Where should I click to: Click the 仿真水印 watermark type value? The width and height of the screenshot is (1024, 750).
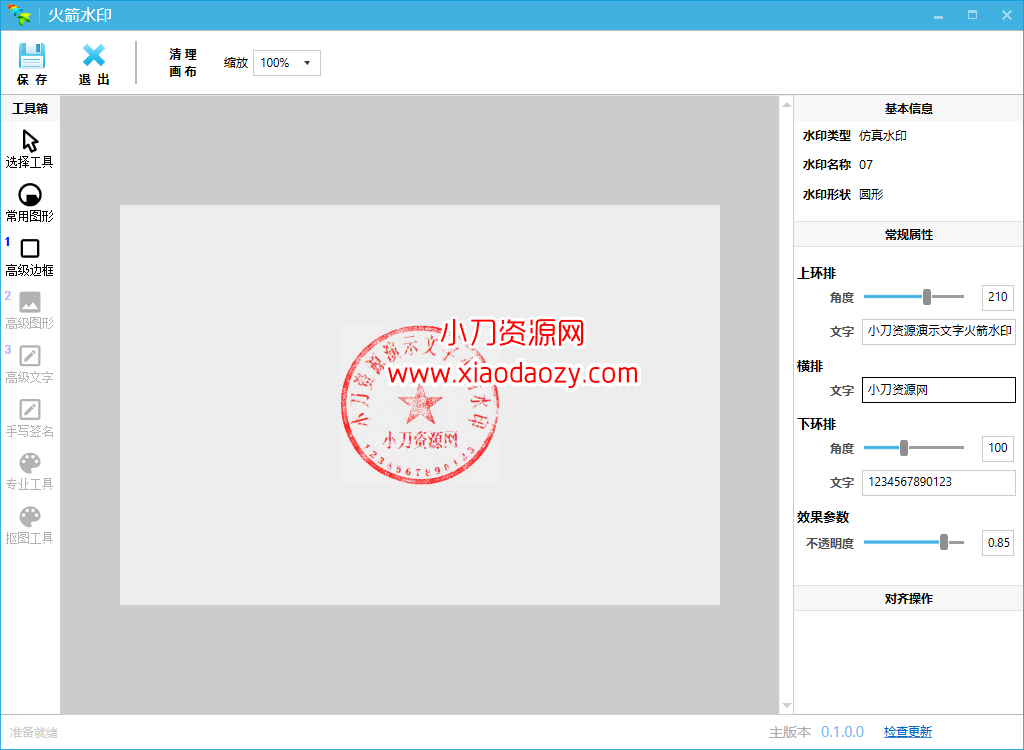click(883, 136)
